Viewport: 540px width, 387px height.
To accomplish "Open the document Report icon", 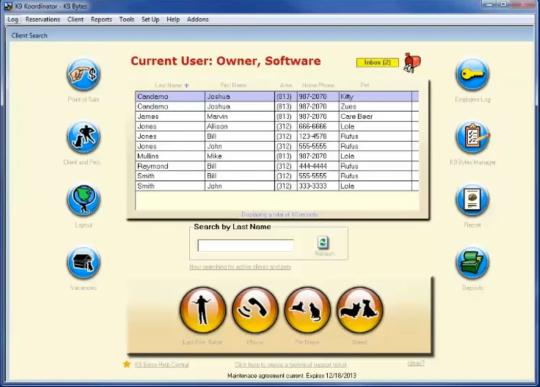I will point(472,200).
